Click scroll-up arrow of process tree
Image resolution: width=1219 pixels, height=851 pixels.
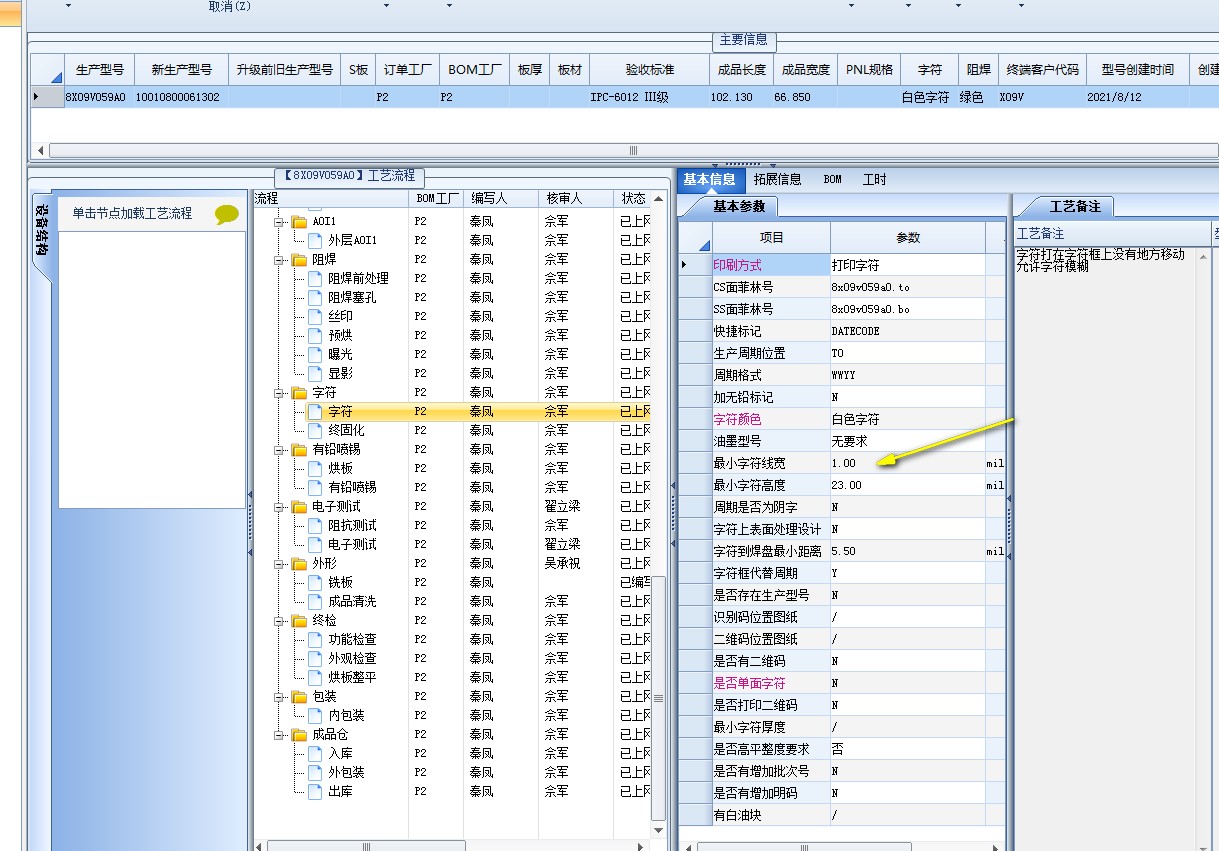[x=658, y=199]
